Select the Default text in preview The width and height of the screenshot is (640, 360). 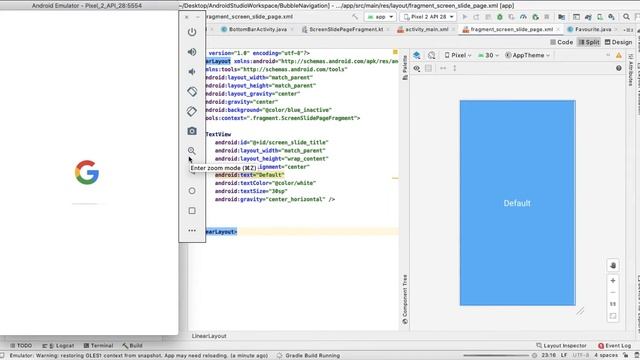tap(517, 203)
